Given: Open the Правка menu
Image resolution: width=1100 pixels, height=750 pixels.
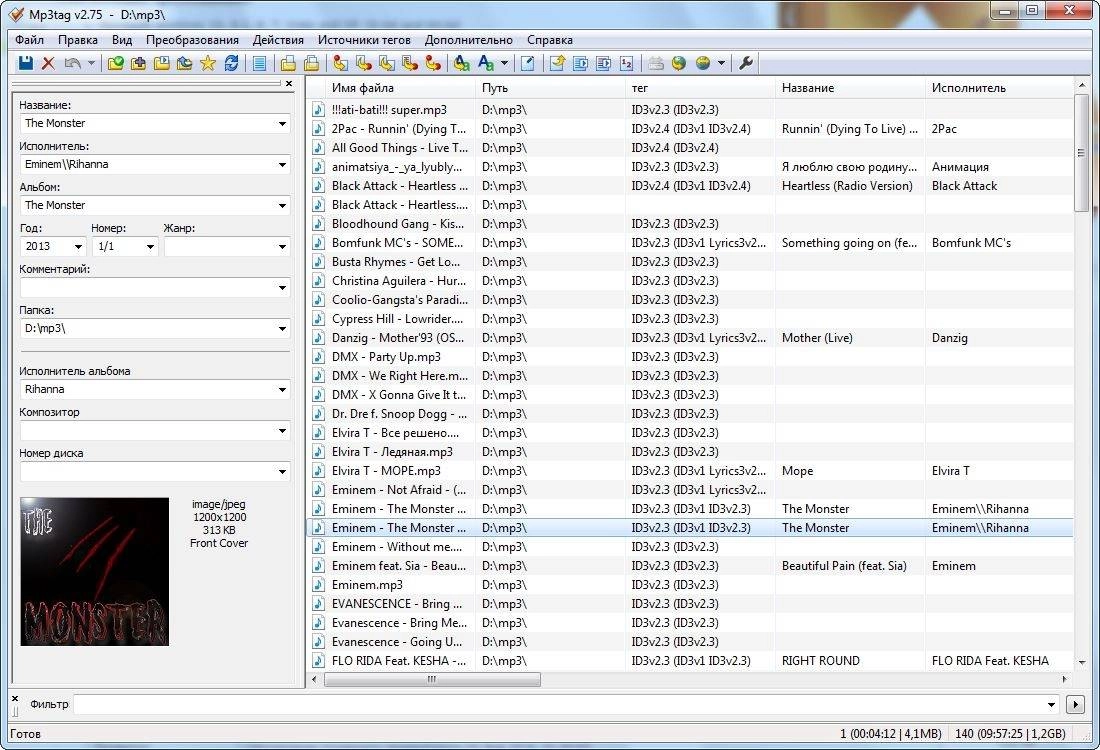Looking at the screenshot, I should pyautogui.click(x=78, y=40).
